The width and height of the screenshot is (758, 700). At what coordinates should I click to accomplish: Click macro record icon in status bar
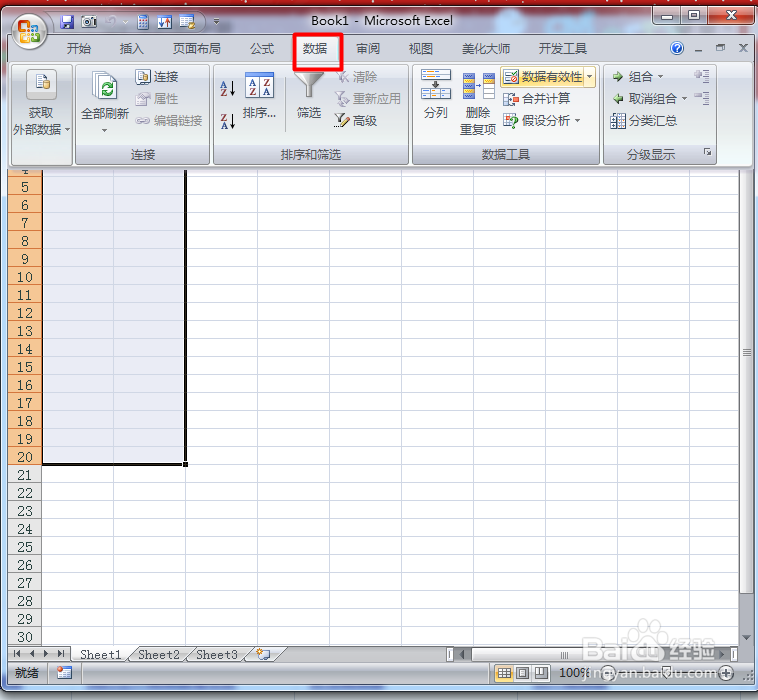point(64,672)
